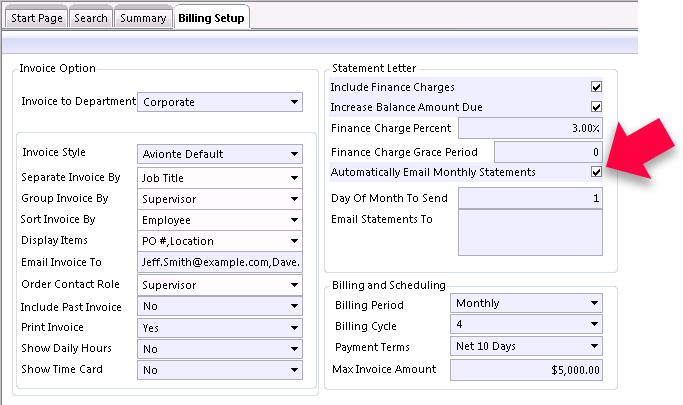Viewport: 683px width, 405px height.
Task: Open the Billing Period dropdown
Action: (x=526, y=303)
